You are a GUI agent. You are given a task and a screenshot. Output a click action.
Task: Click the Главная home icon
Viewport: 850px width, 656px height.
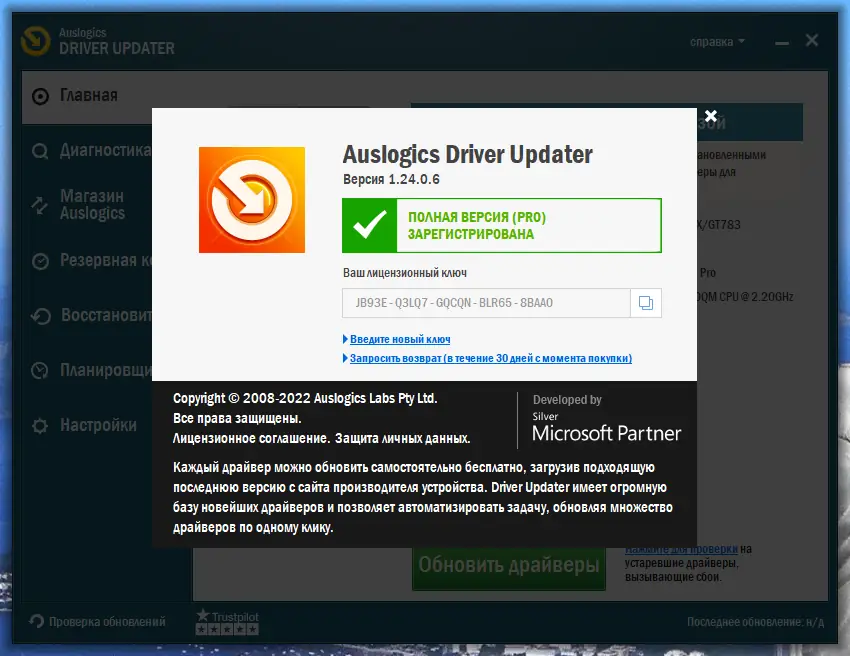click(x=40, y=95)
